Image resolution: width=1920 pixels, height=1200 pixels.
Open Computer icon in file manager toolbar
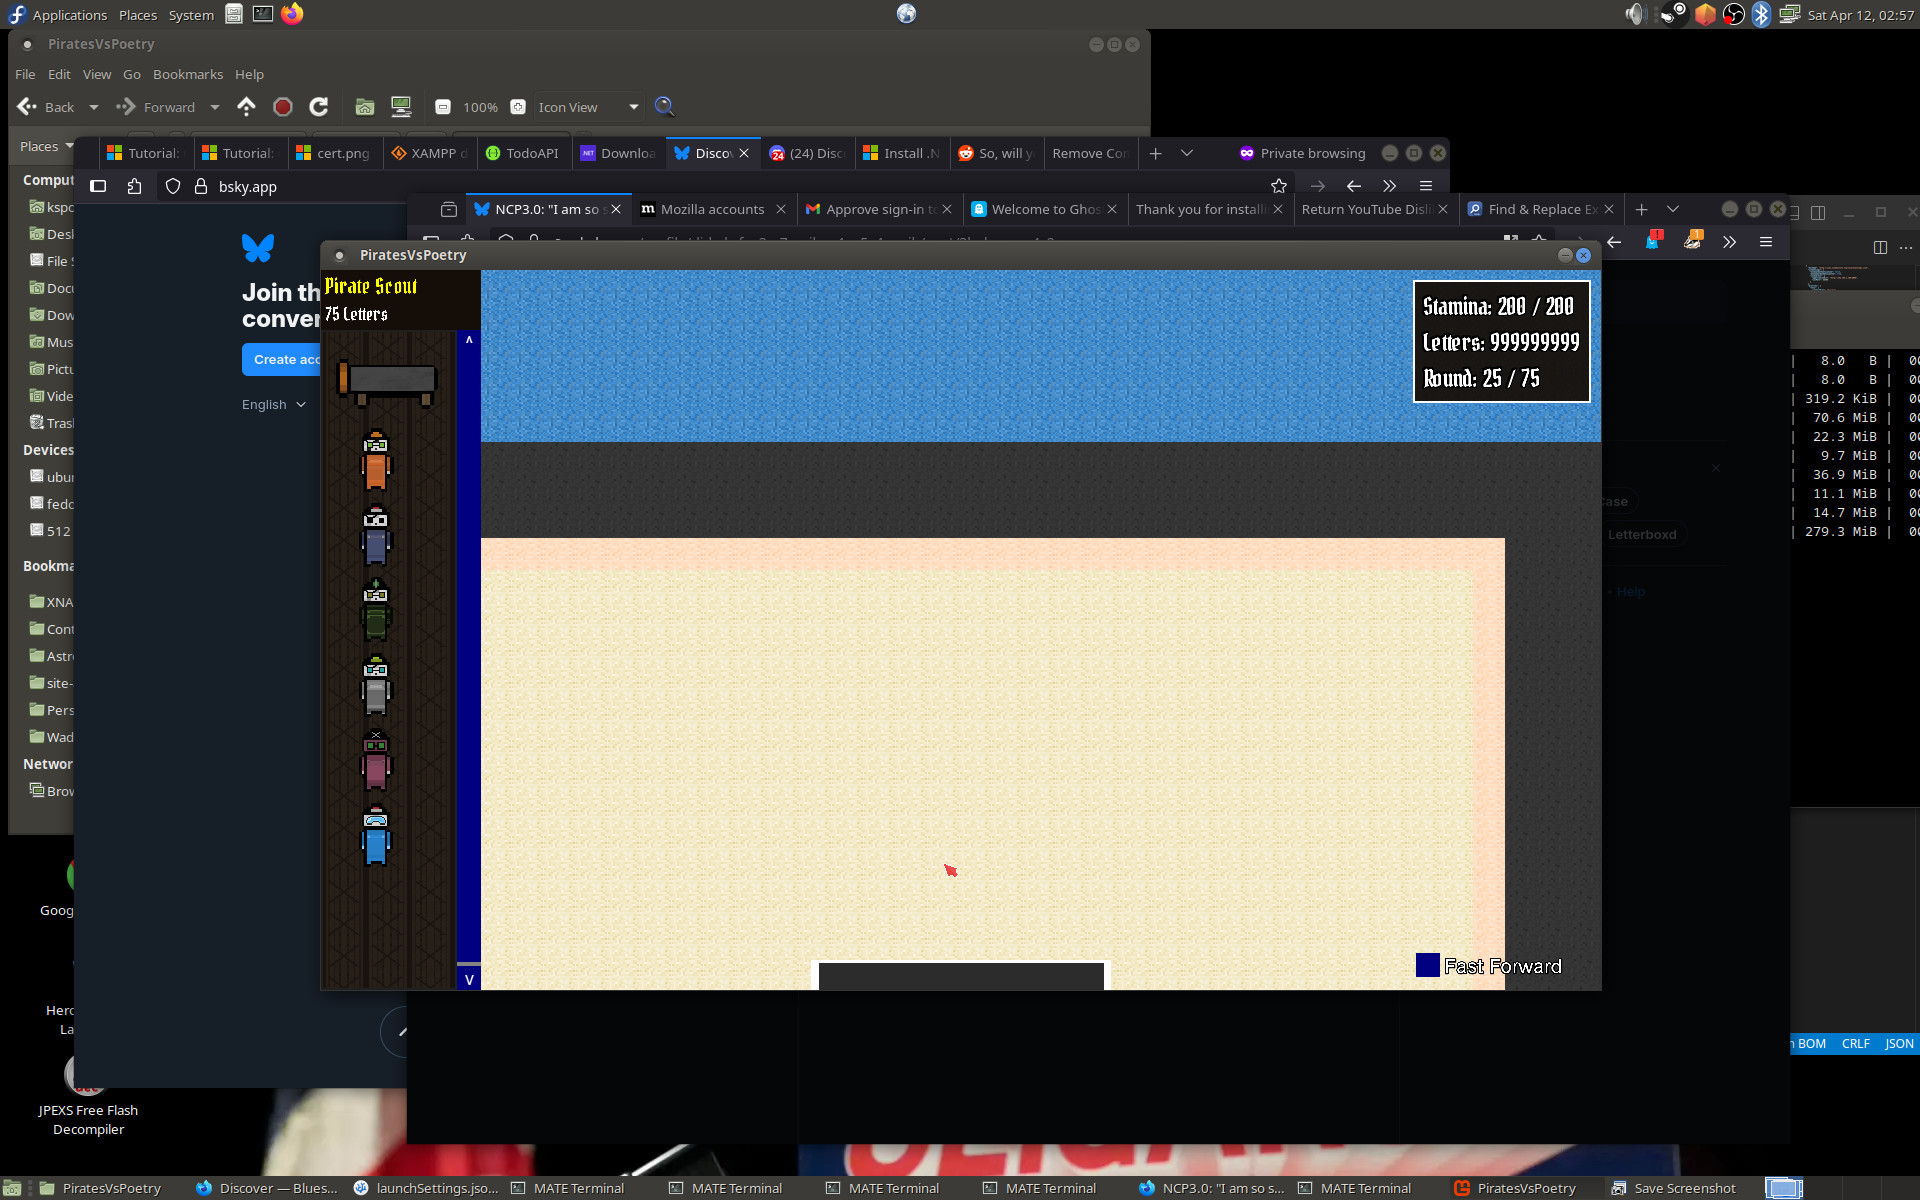tap(401, 107)
